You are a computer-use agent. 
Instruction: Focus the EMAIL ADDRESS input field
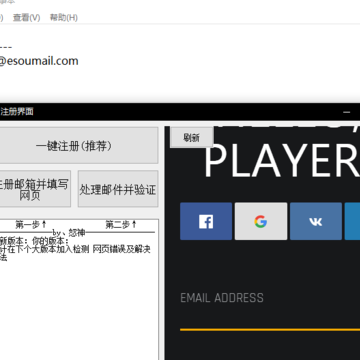tap(270, 312)
